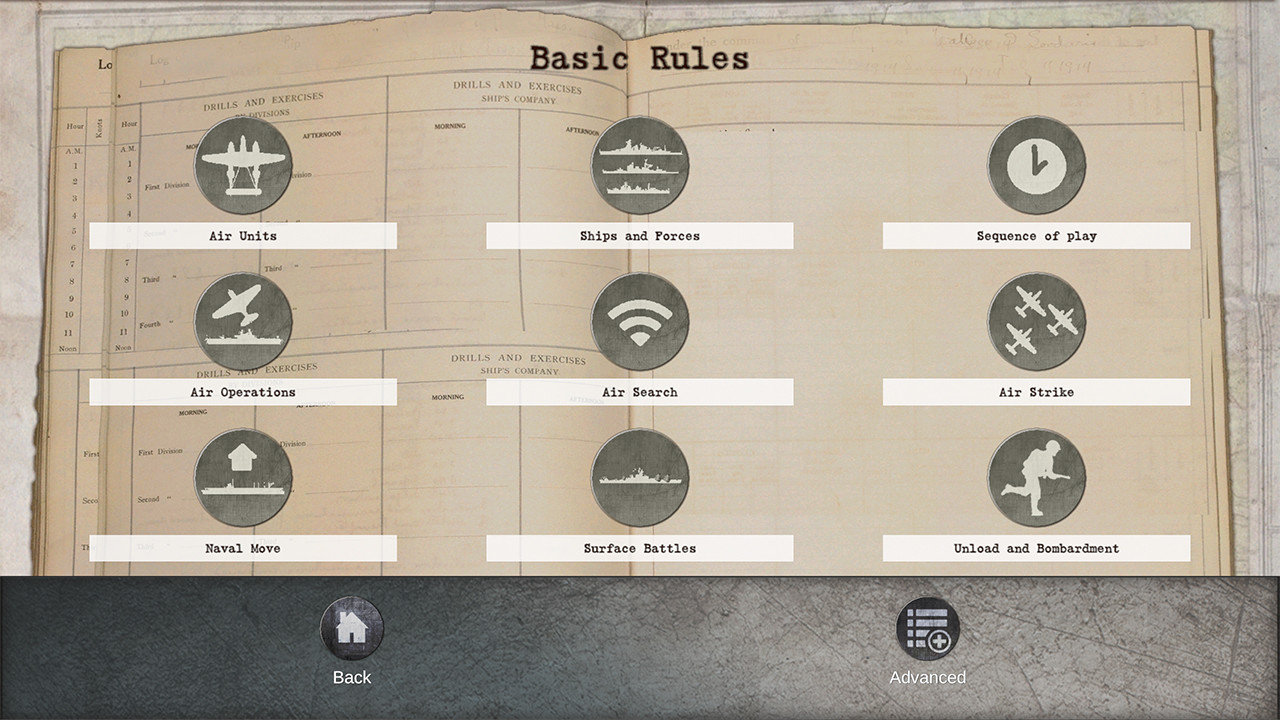Open the Sequence of play label
The width and height of the screenshot is (1280, 720).
tap(1036, 236)
